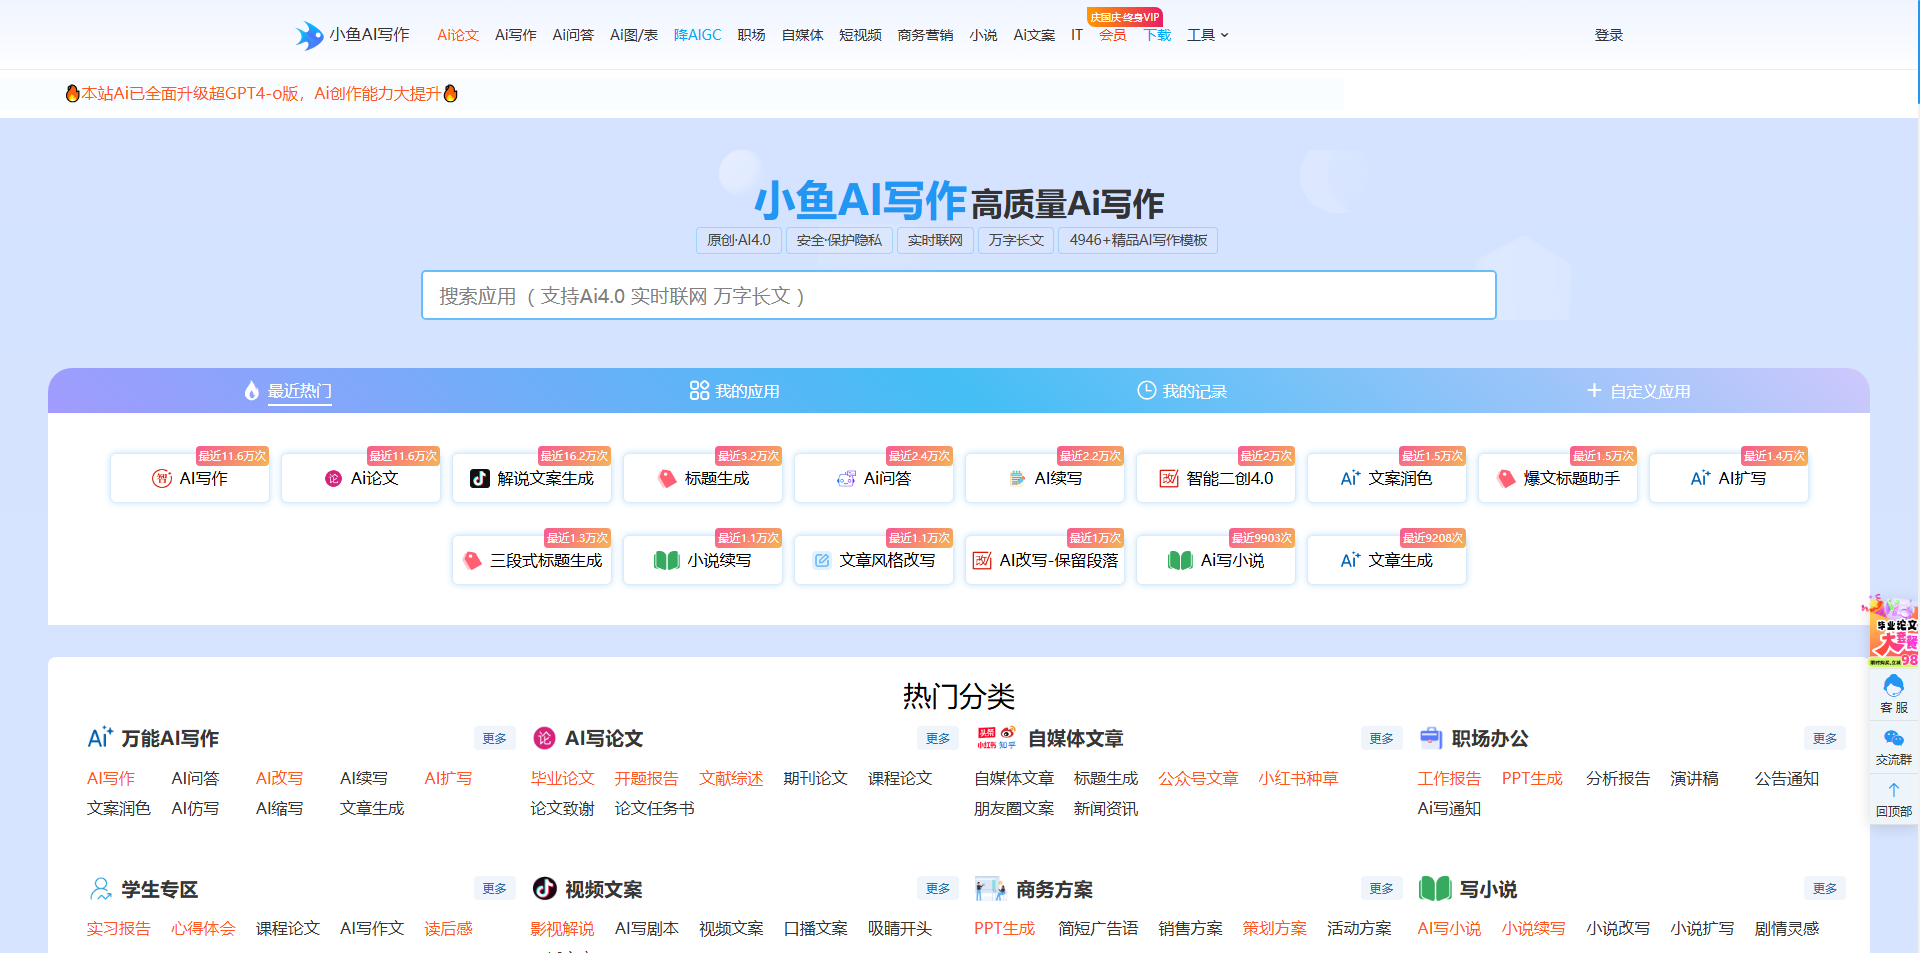Open the 文案润色 hot app card
Image resolution: width=1920 pixels, height=953 pixels.
coord(1387,478)
